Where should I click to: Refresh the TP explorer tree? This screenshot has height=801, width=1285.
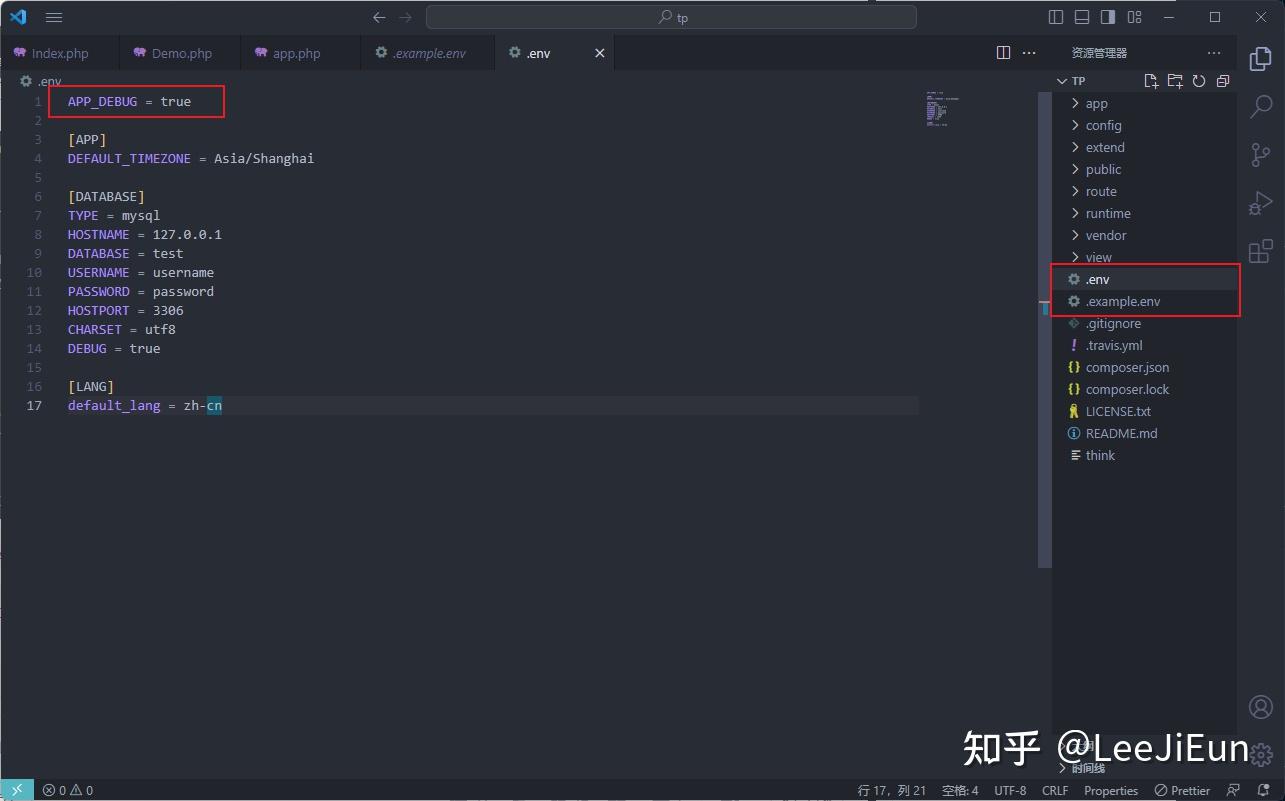pos(1198,80)
